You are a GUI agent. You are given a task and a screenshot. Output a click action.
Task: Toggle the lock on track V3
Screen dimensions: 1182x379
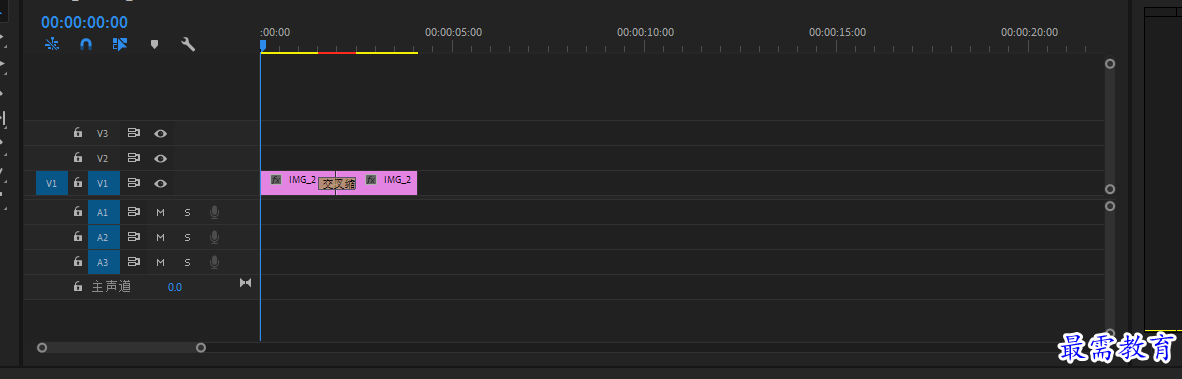pyautogui.click(x=78, y=133)
